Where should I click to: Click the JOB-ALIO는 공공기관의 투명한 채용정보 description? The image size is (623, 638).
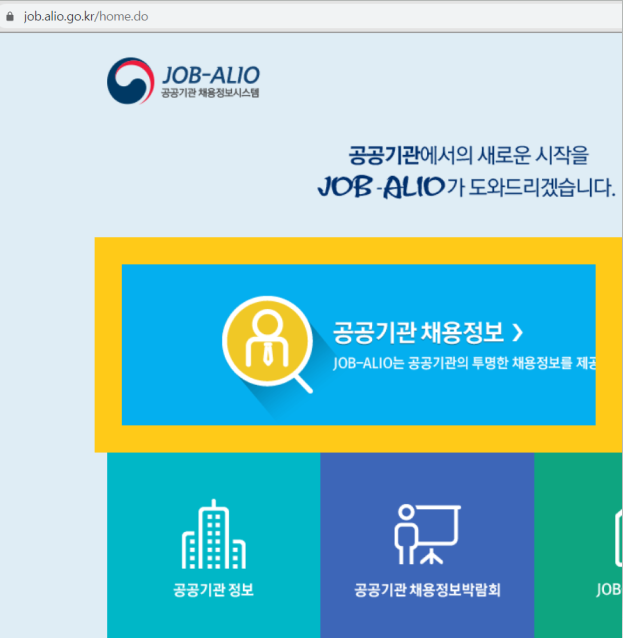point(464,363)
